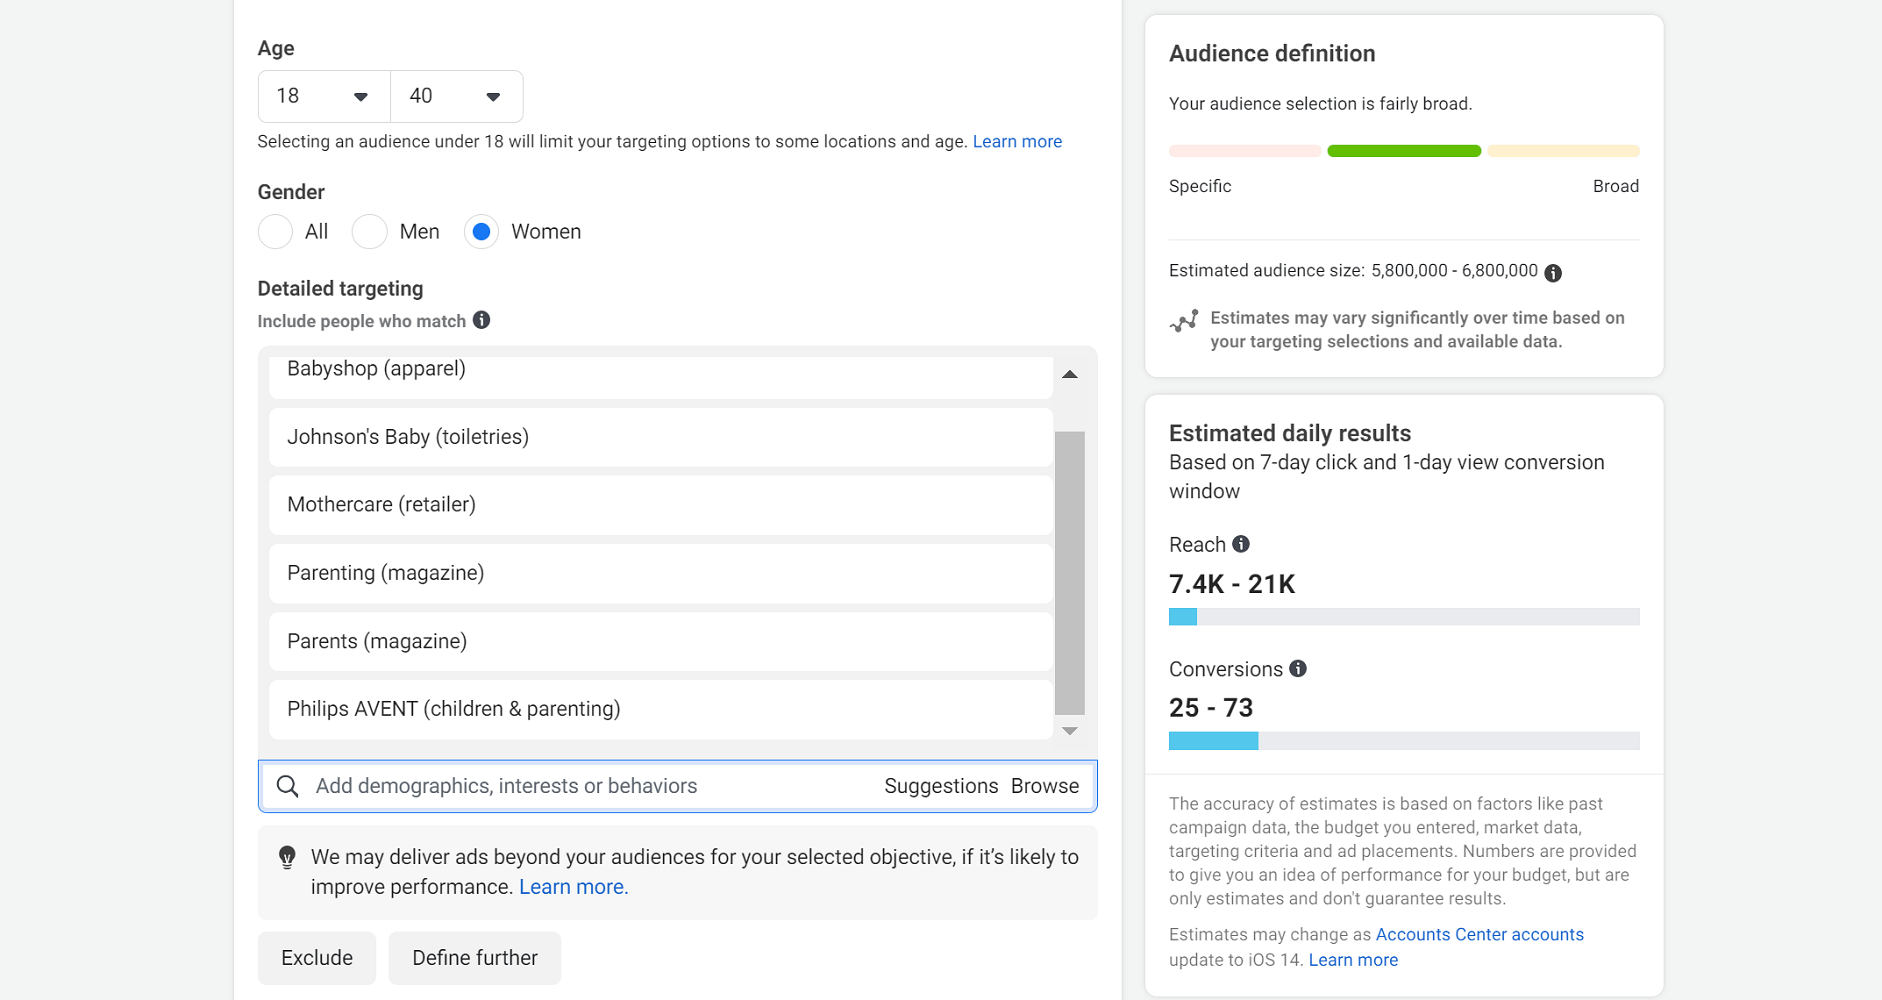The height and width of the screenshot is (1000, 1882).
Task: Select the Parents (magazine) item
Action: pyautogui.click(x=661, y=641)
